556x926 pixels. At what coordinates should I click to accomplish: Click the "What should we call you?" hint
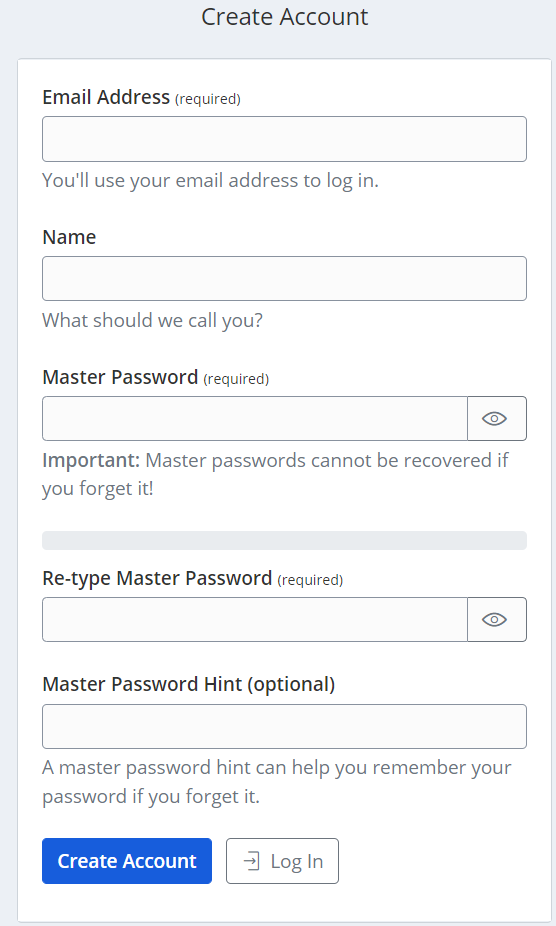coord(152,320)
